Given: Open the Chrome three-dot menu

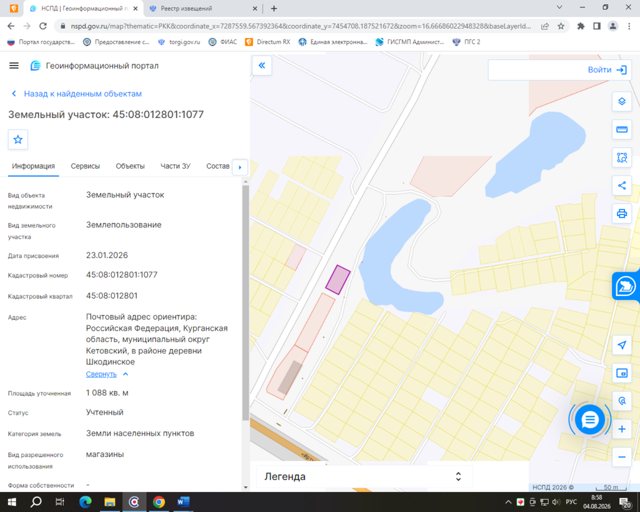Looking at the screenshot, I should click(x=629, y=26).
